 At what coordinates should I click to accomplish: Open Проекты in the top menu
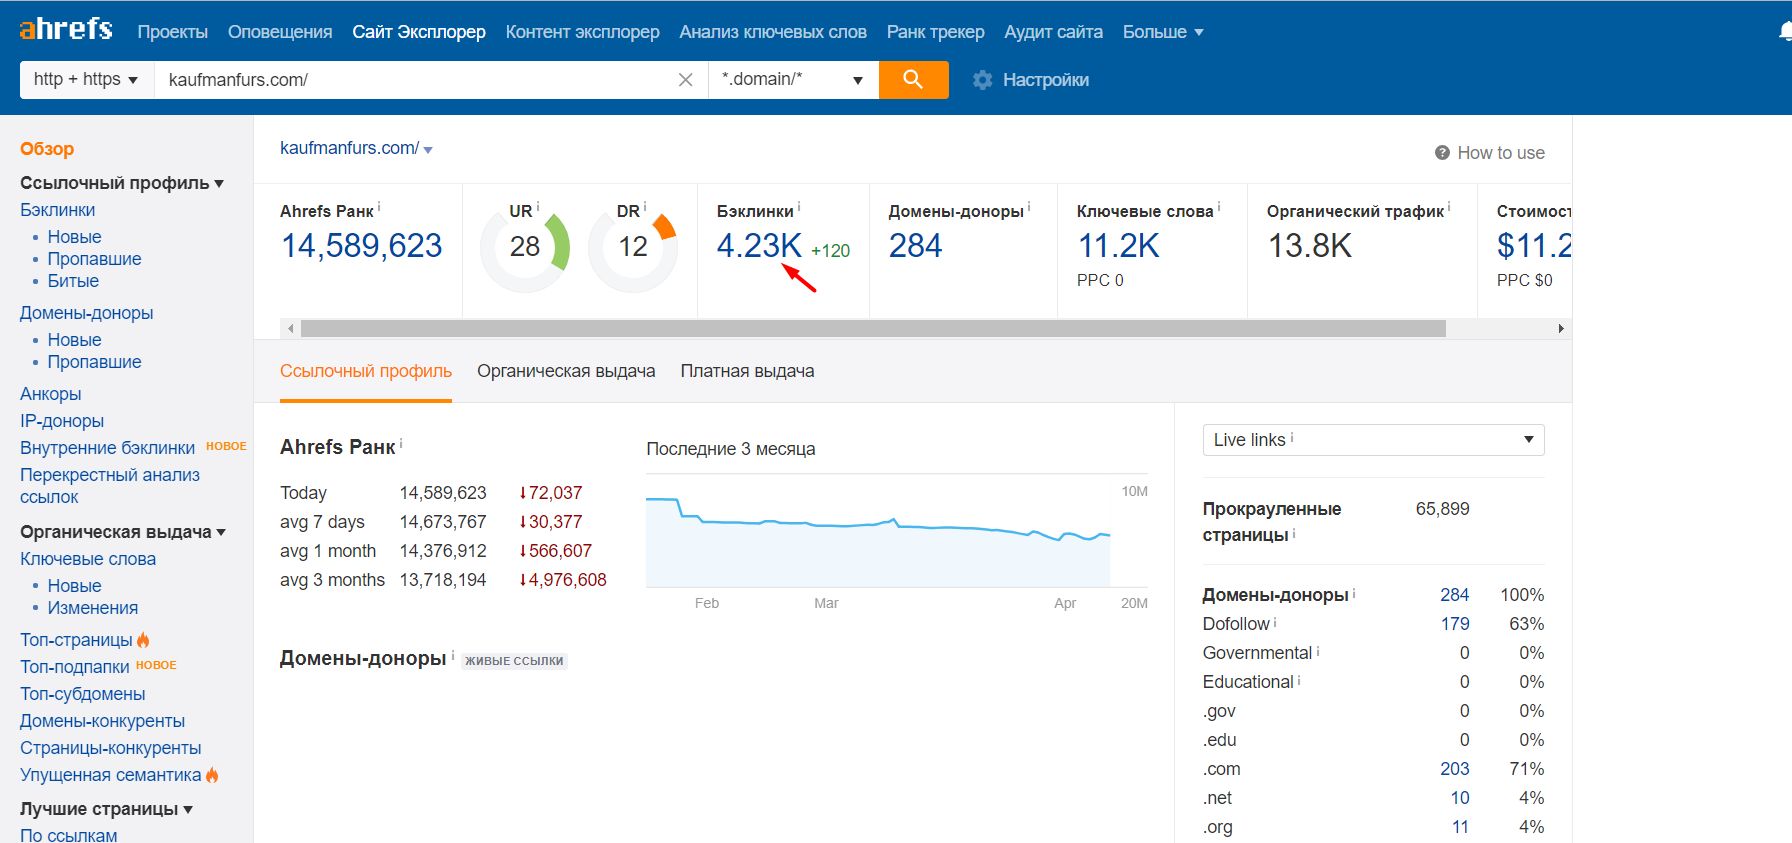[x=173, y=32]
